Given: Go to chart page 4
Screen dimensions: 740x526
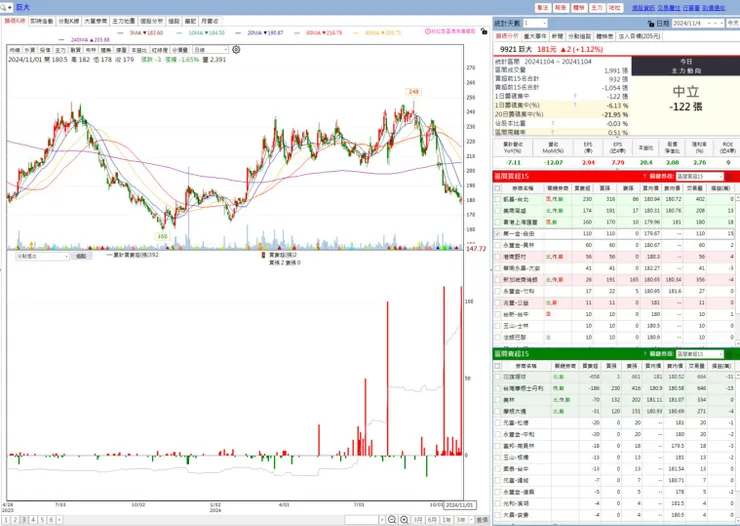Looking at the screenshot, I should pyautogui.click(x=33, y=520).
